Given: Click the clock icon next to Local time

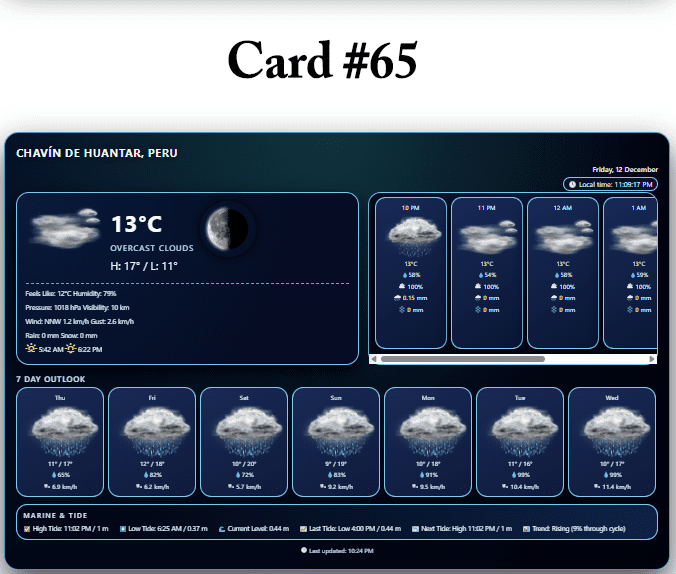Looking at the screenshot, I should (x=572, y=184).
